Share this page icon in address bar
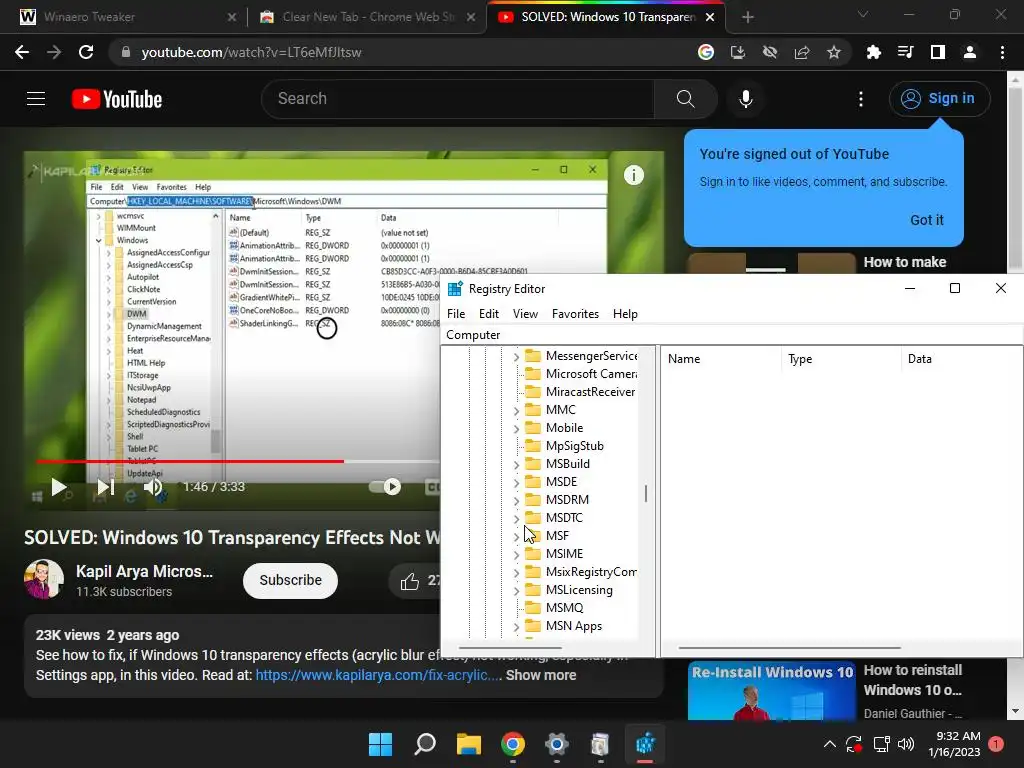The image size is (1024, 768). click(x=801, y=52)
